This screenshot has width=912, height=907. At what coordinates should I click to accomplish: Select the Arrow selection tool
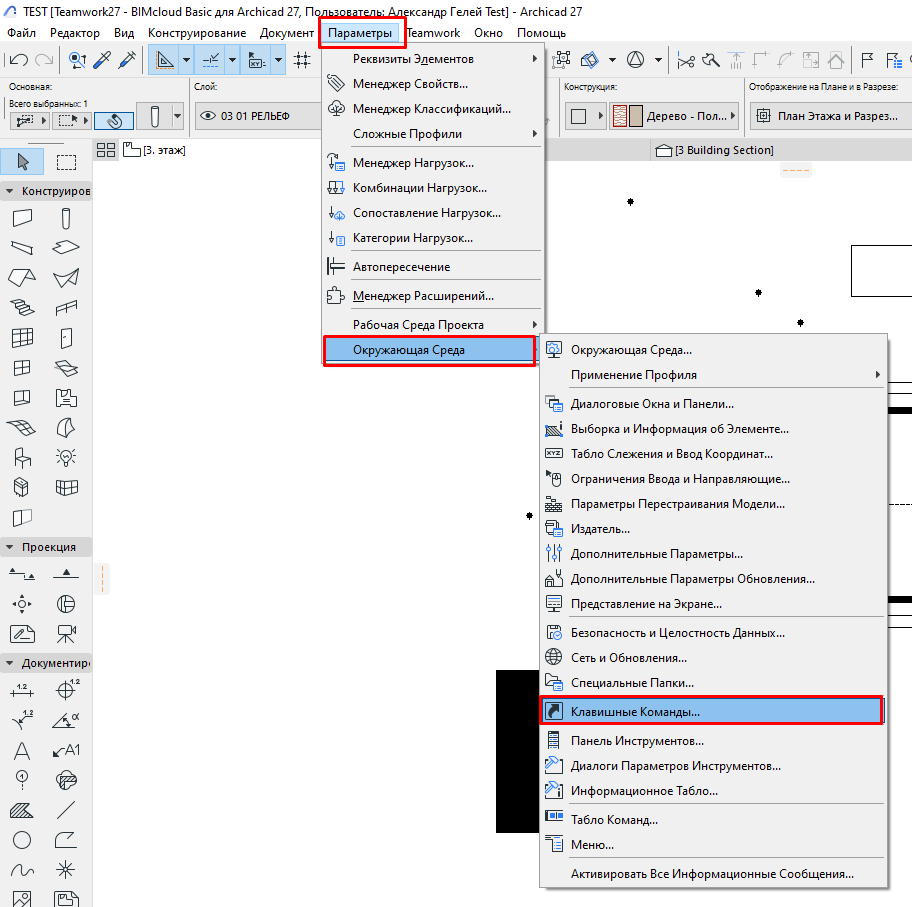(23, 162)
